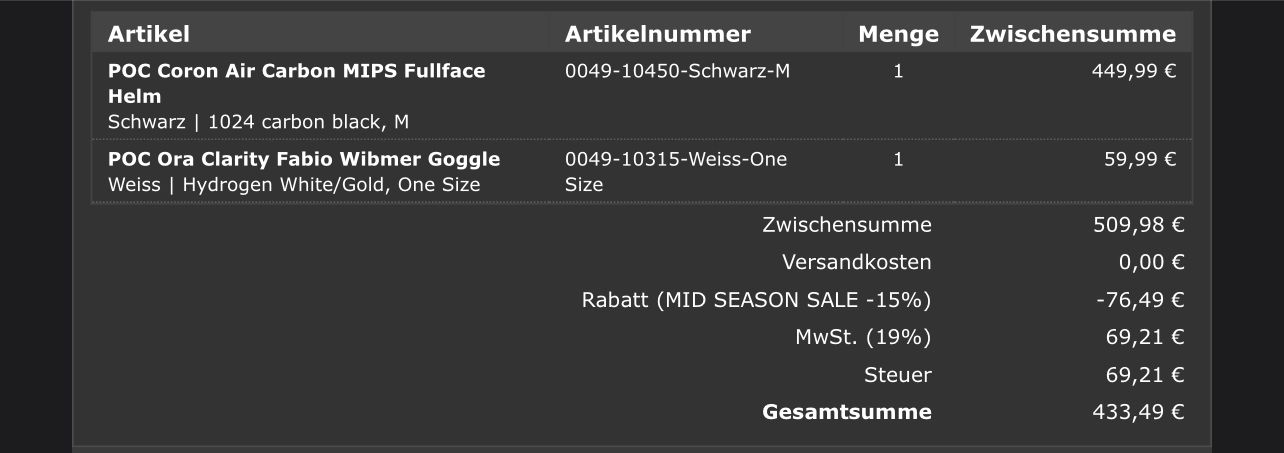Click the goggle variant Hydrogen White/Gold text
Viewport: 1284px width, 453px height.
pos(294,185)
